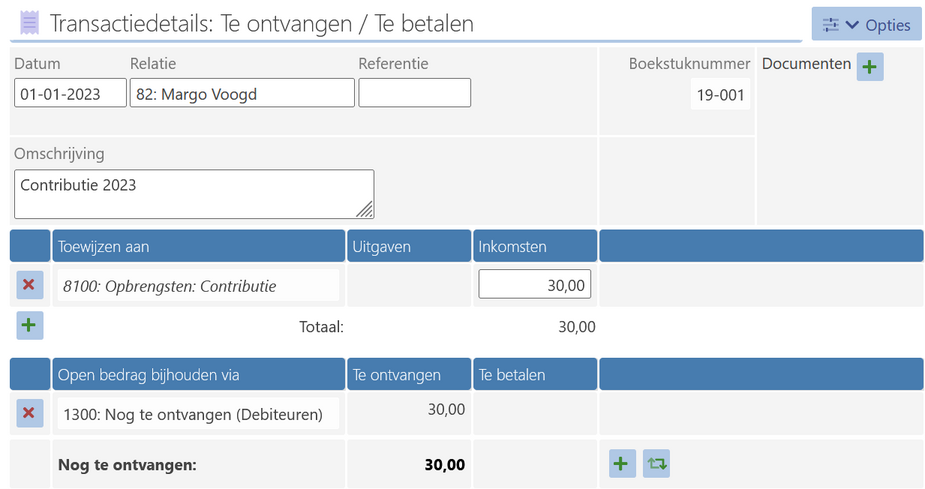The image size is (925, 489).
Task: Edit the Omschrijving text Contributie 2023
Action: pyautogui.click(x=194, y=193)
